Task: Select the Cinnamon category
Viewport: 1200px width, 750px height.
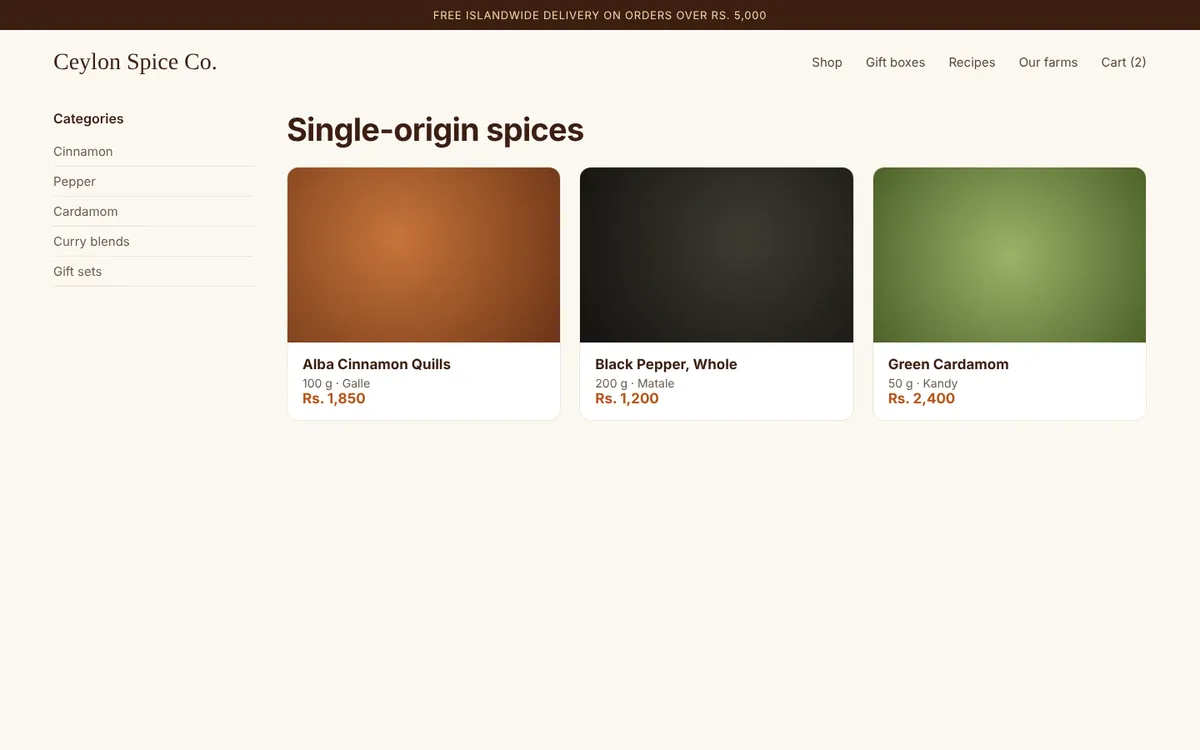Action: (154, 152)
